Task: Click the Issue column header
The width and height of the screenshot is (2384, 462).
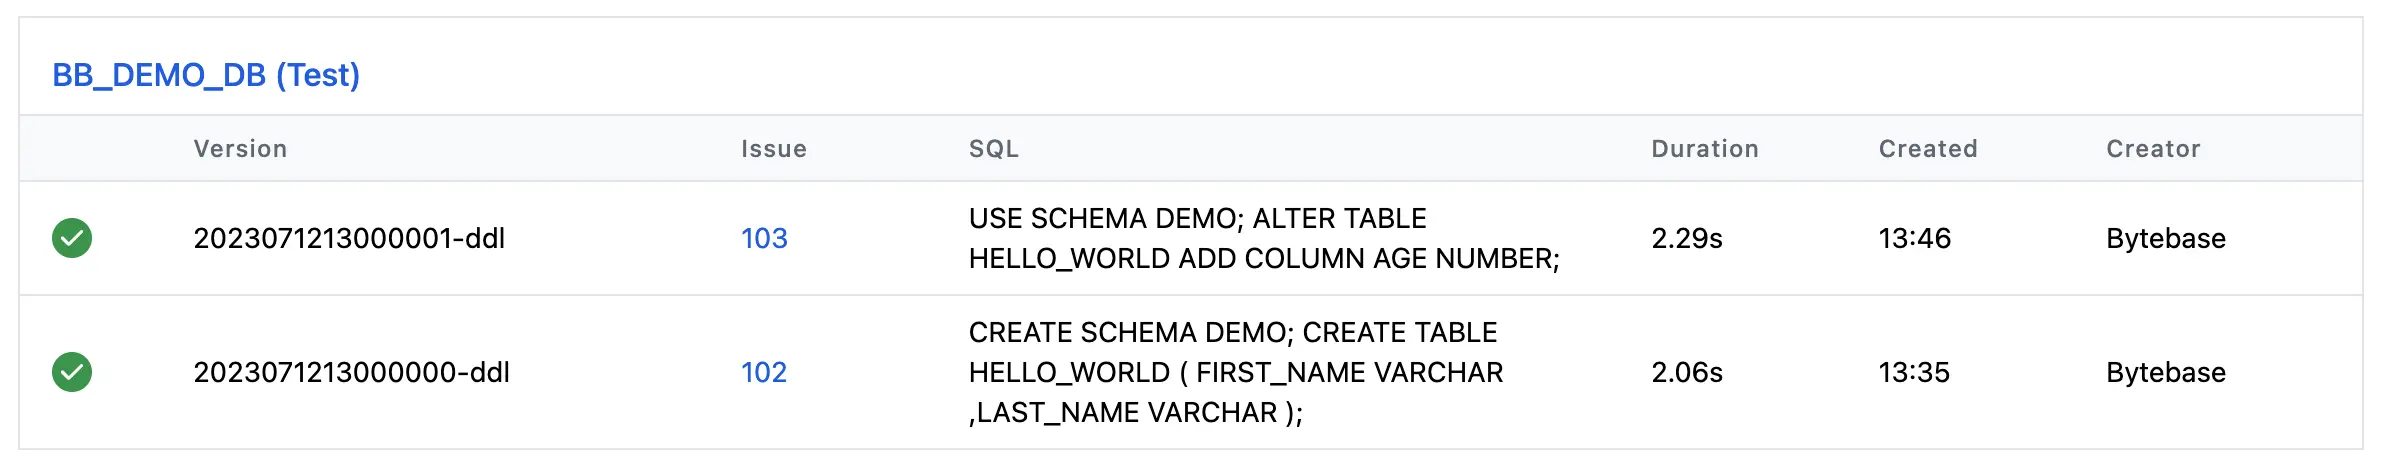Action: click(x=773, y=149)
